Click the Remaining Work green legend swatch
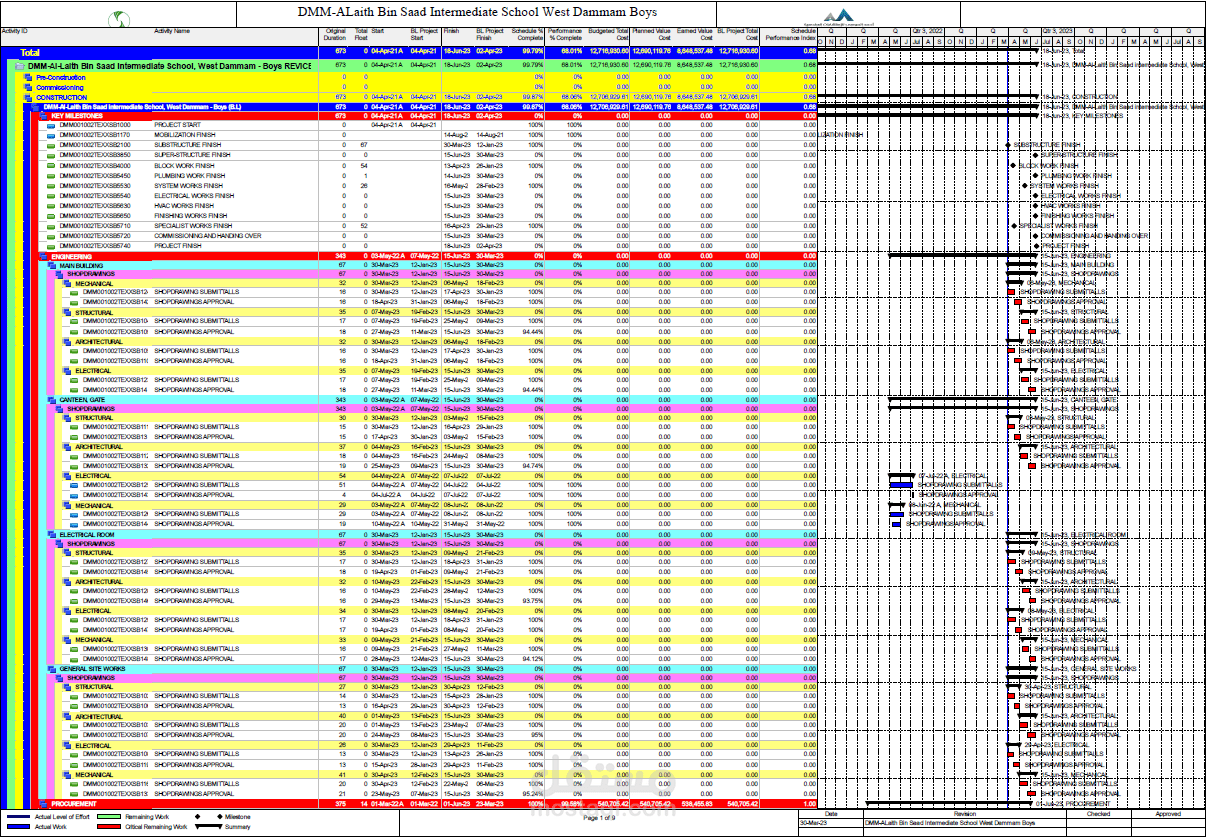 tap(107, 817)
